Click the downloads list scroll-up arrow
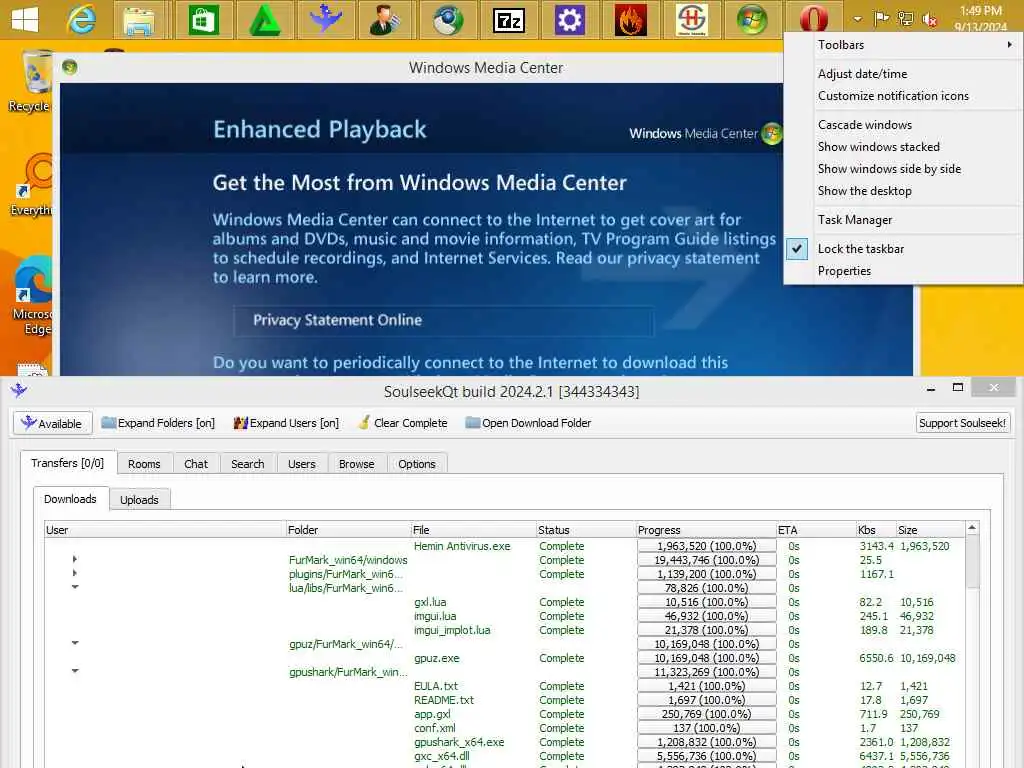Viewport: 1024px width, 768px height. pyautogui.click(x=972, y=528)
